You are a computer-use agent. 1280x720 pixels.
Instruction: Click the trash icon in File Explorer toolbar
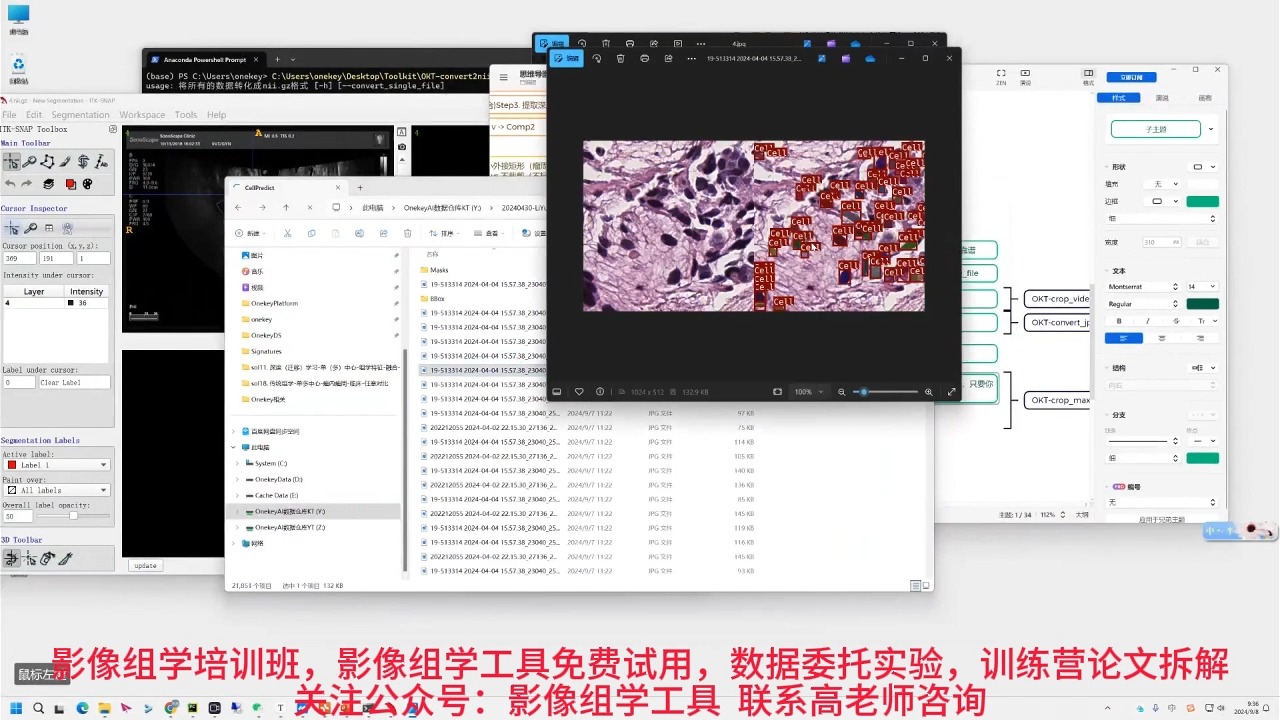[x=407, y=233]
